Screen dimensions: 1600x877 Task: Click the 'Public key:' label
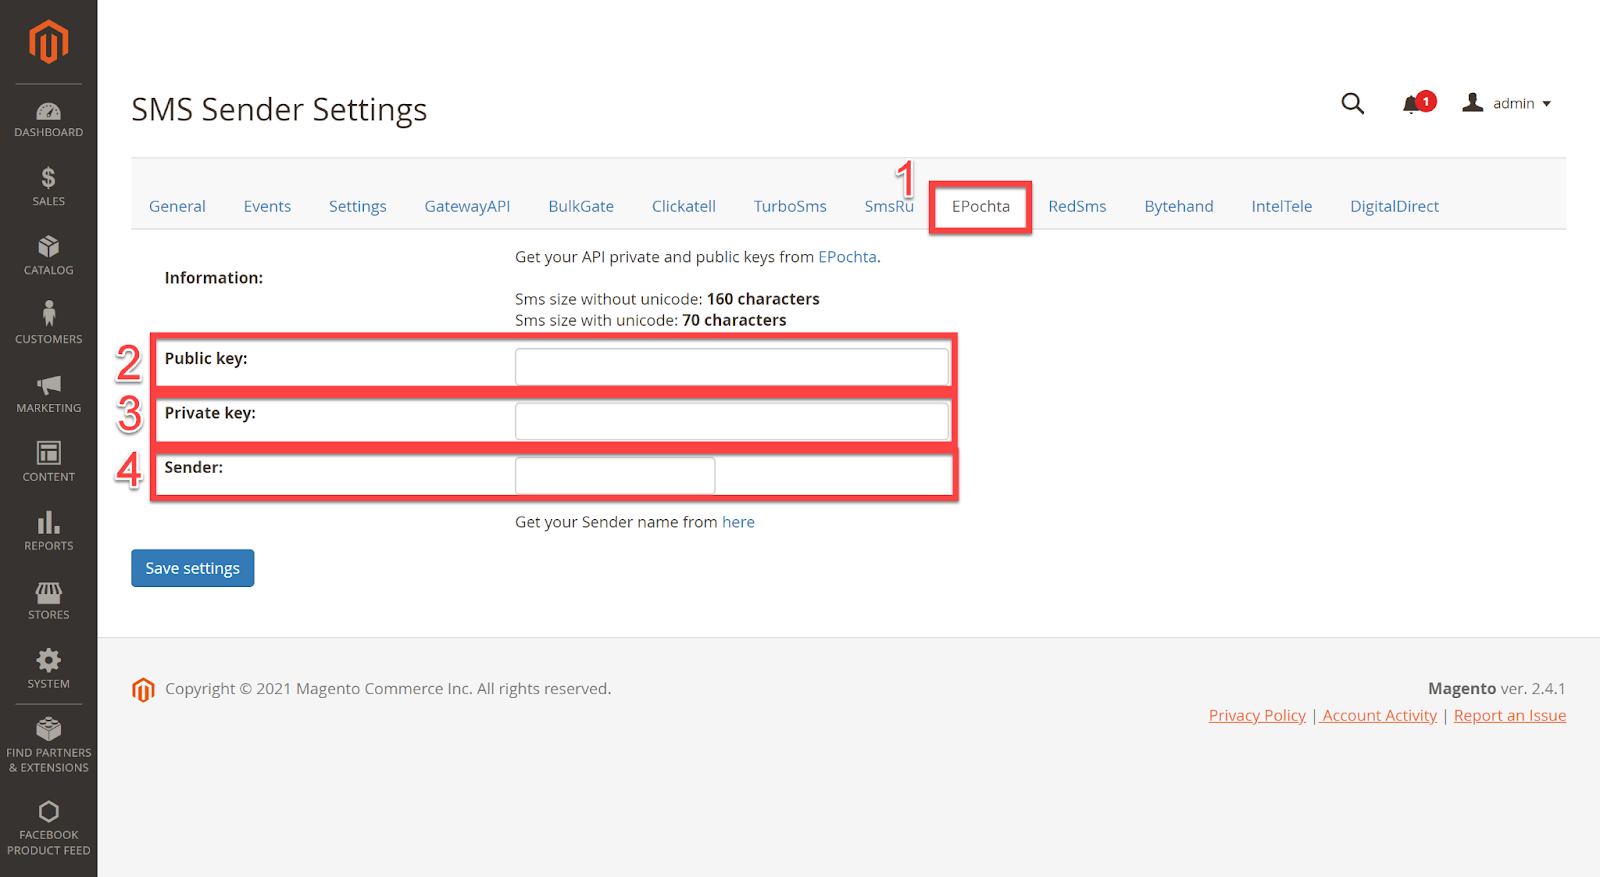tap(206, 358)
